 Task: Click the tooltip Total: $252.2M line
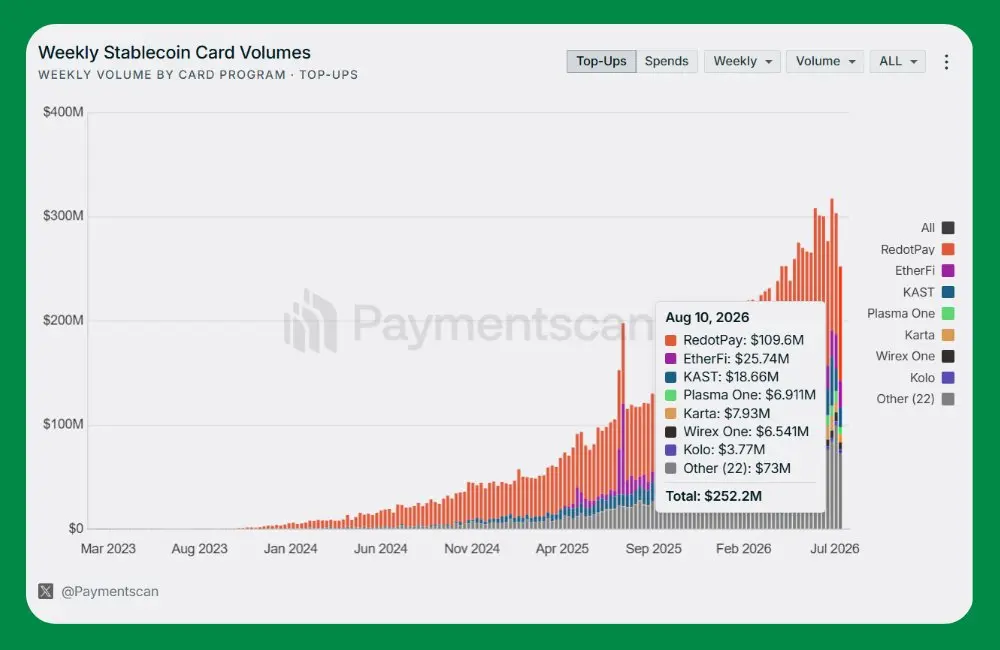[x=713, y=496]
